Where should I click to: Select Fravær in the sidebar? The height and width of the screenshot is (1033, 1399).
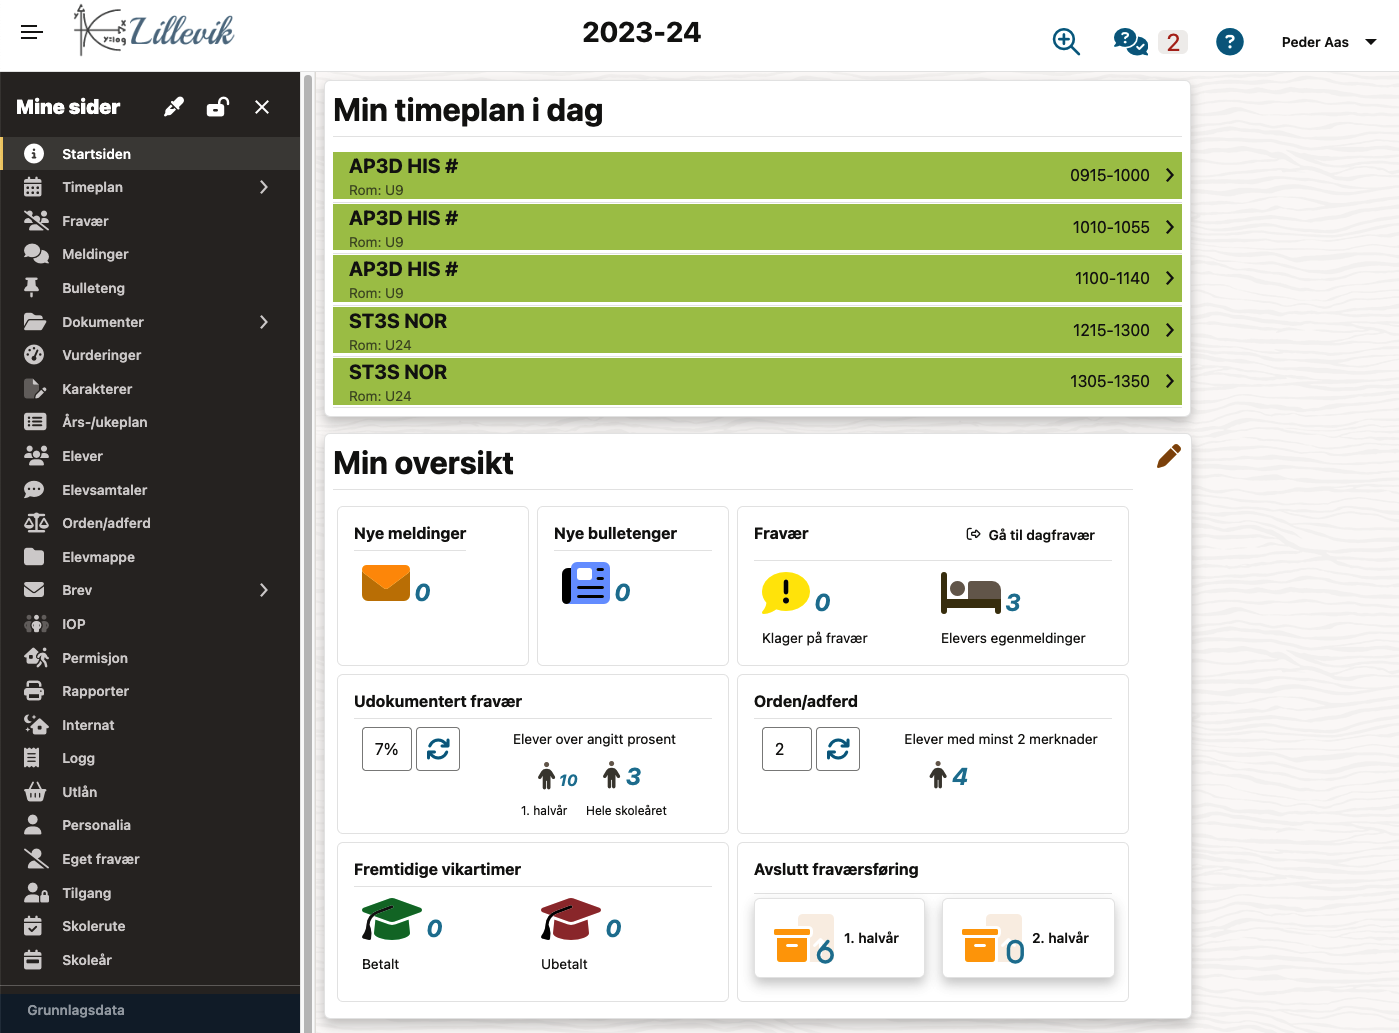pyautogui.click(x=85, y=221)
